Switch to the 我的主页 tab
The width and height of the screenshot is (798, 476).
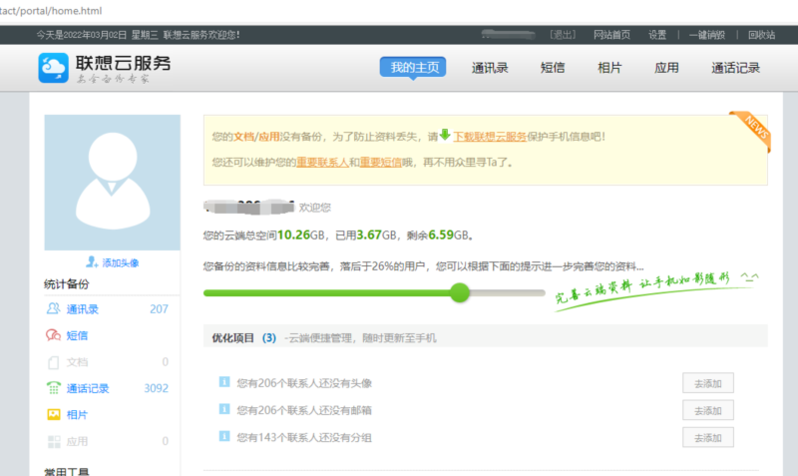[413, 68]
